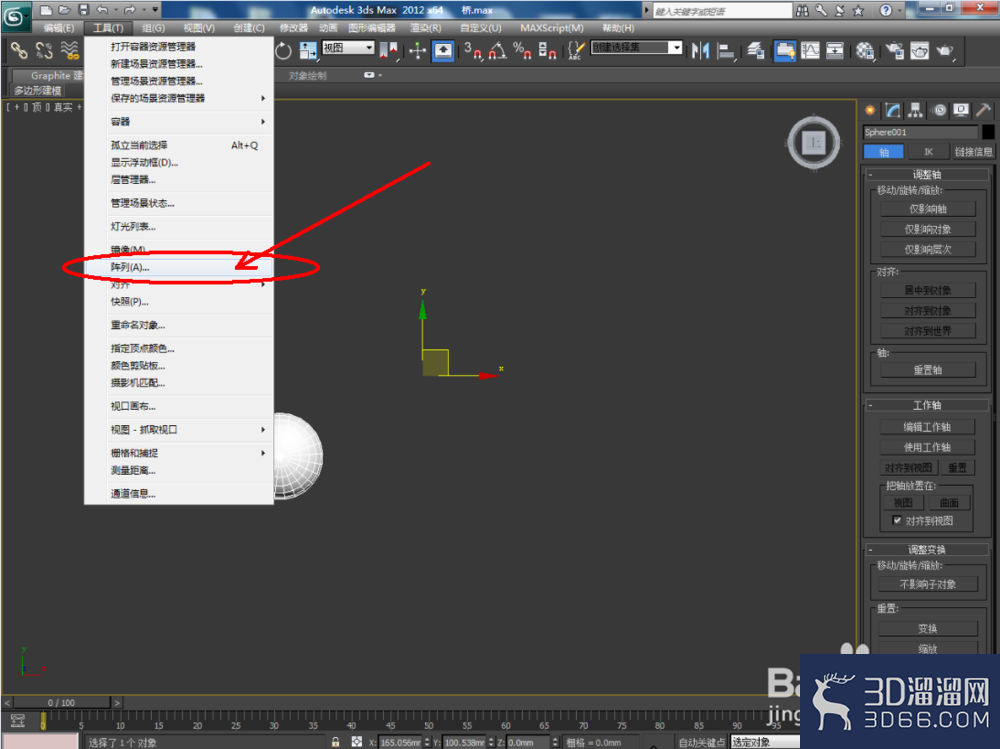Click Edit Named Selection Sets icon
This screenshot has width=1000, height=749.
point(576,50)
